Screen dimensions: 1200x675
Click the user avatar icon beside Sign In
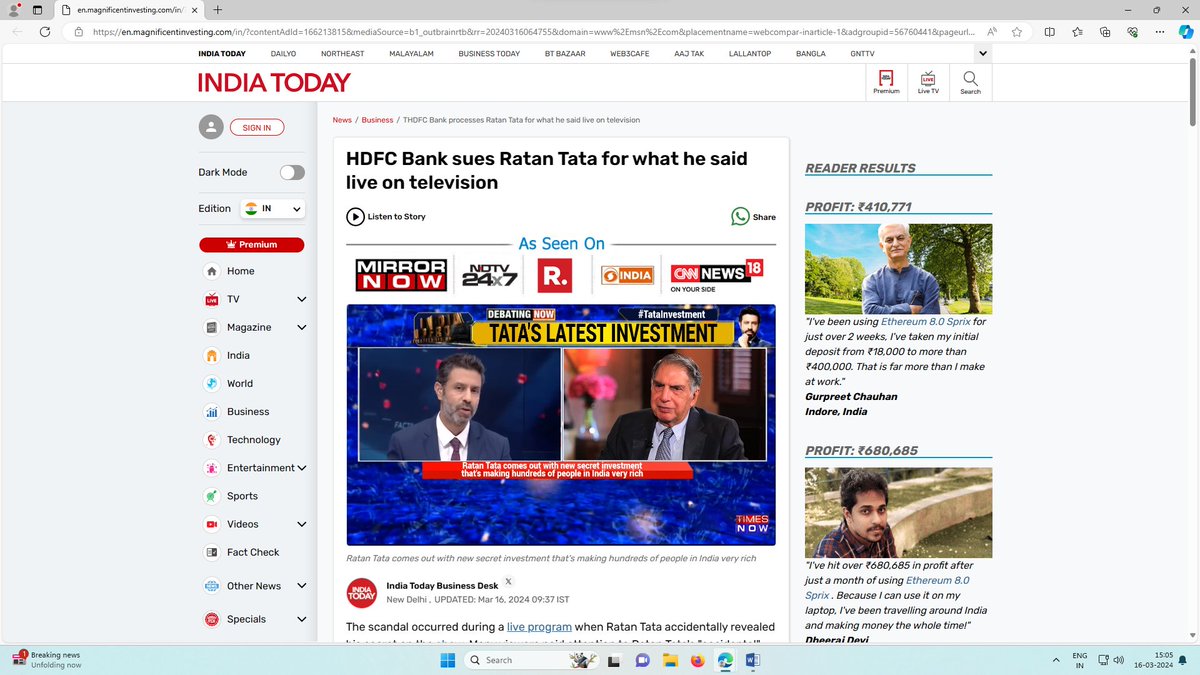[x=211, y=127]
